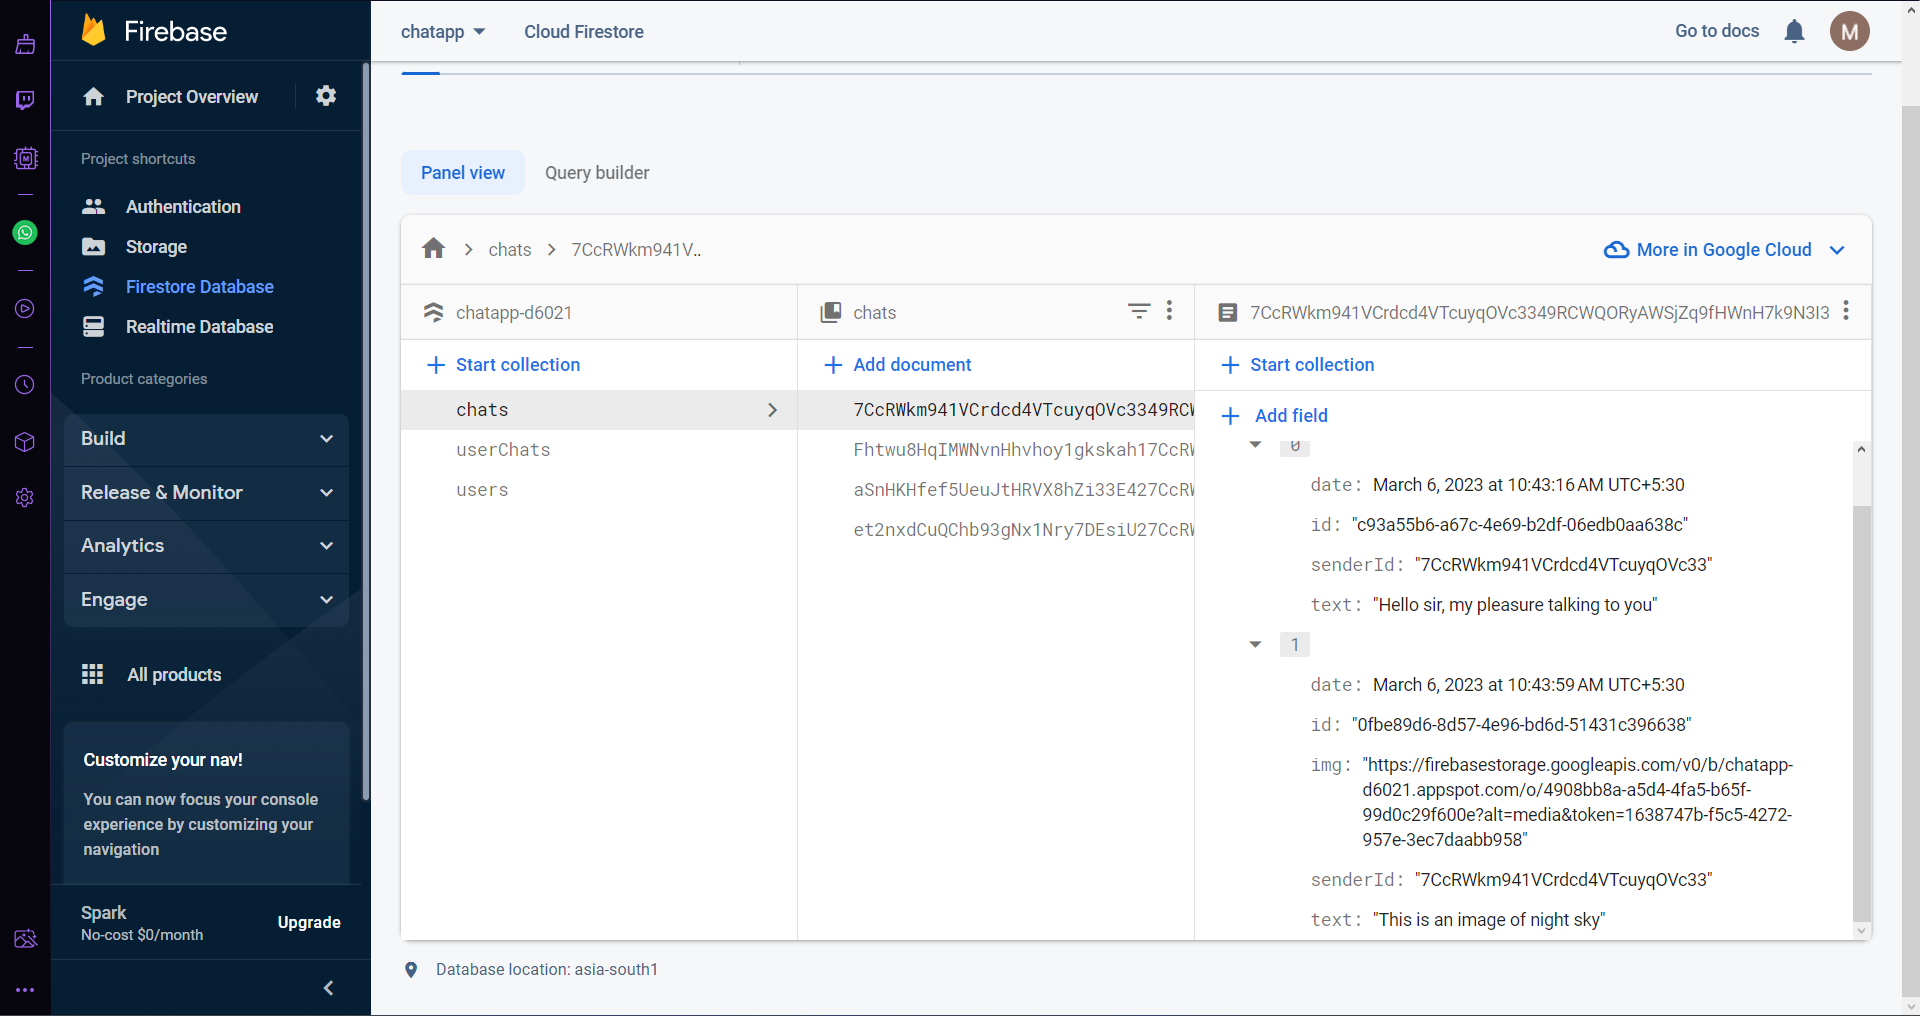Screen dimensions: 1920x1016
Task: Open the chatapp project dropdown
Action: (442, 31)
